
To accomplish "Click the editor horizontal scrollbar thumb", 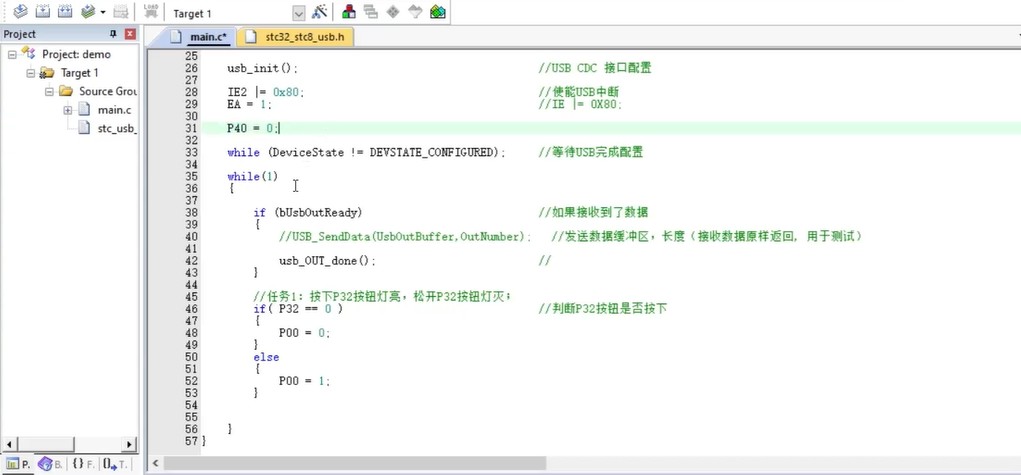I will tap(355, 463).
